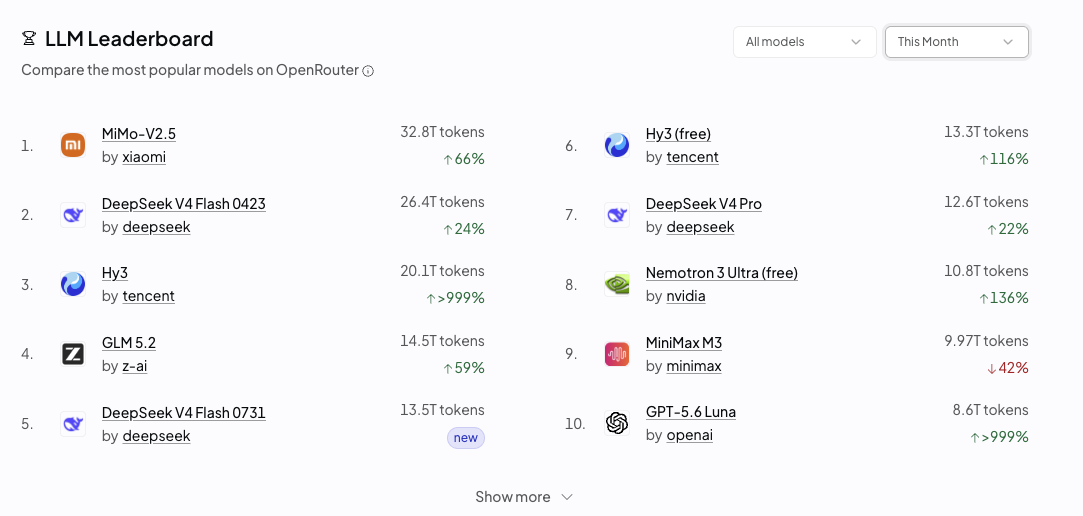
Task: Click the new badge on DeepSeek V4 Flash 0731
Action: (x=466, y=438)
